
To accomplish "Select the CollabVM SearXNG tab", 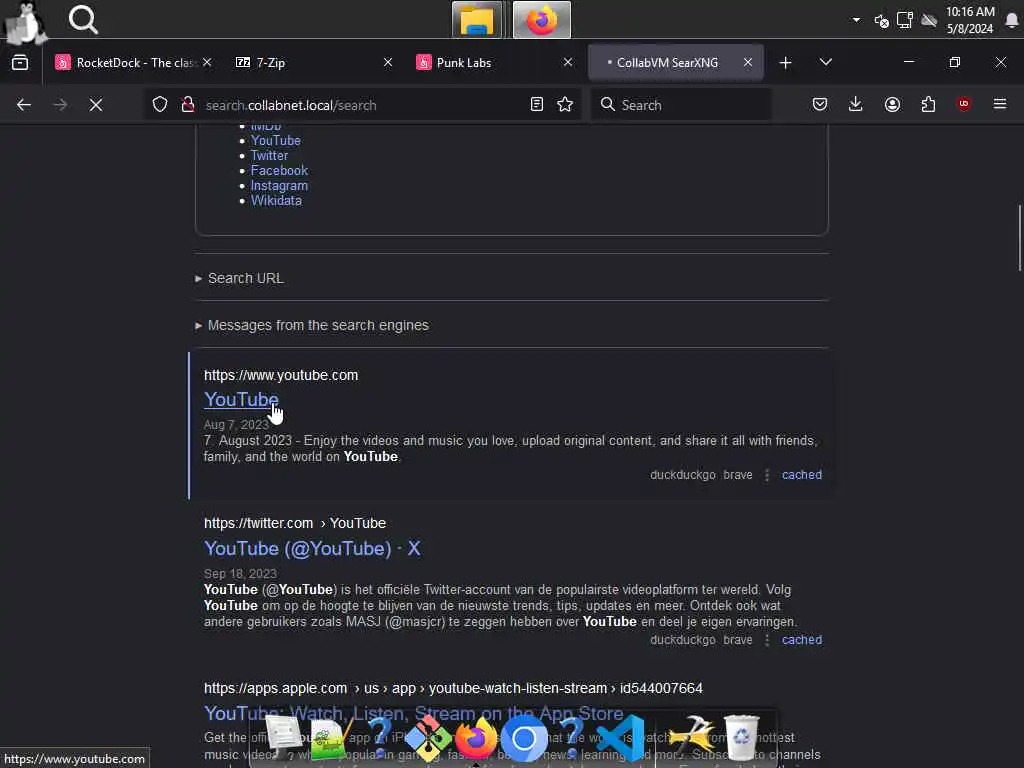I will [676, 62].
